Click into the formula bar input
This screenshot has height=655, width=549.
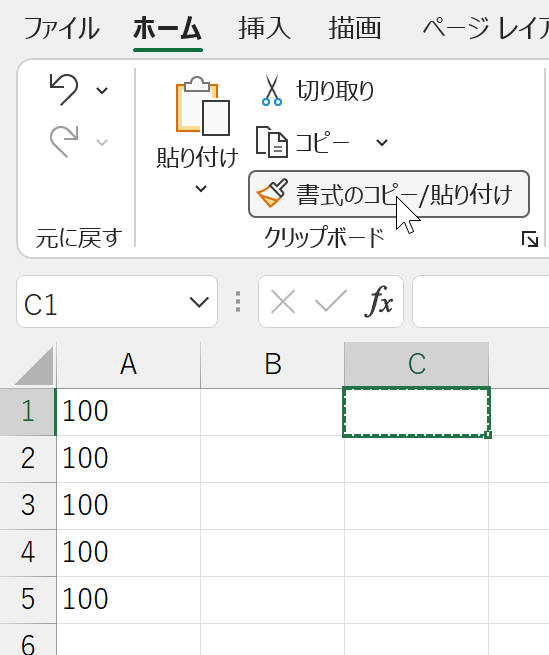pos(480,302)
